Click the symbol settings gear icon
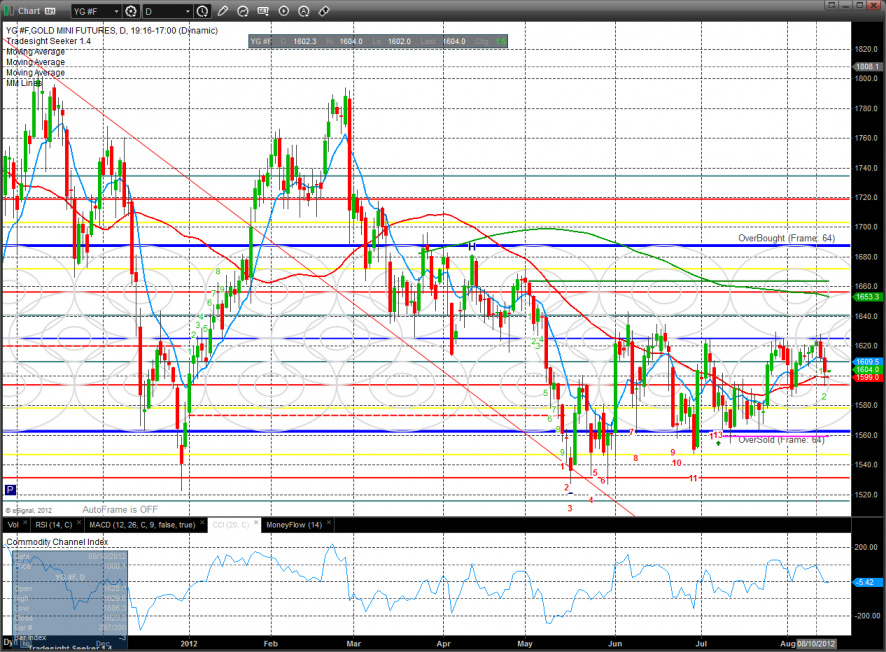The width and height of the screenshot is (886, 652). click(130, 12)
